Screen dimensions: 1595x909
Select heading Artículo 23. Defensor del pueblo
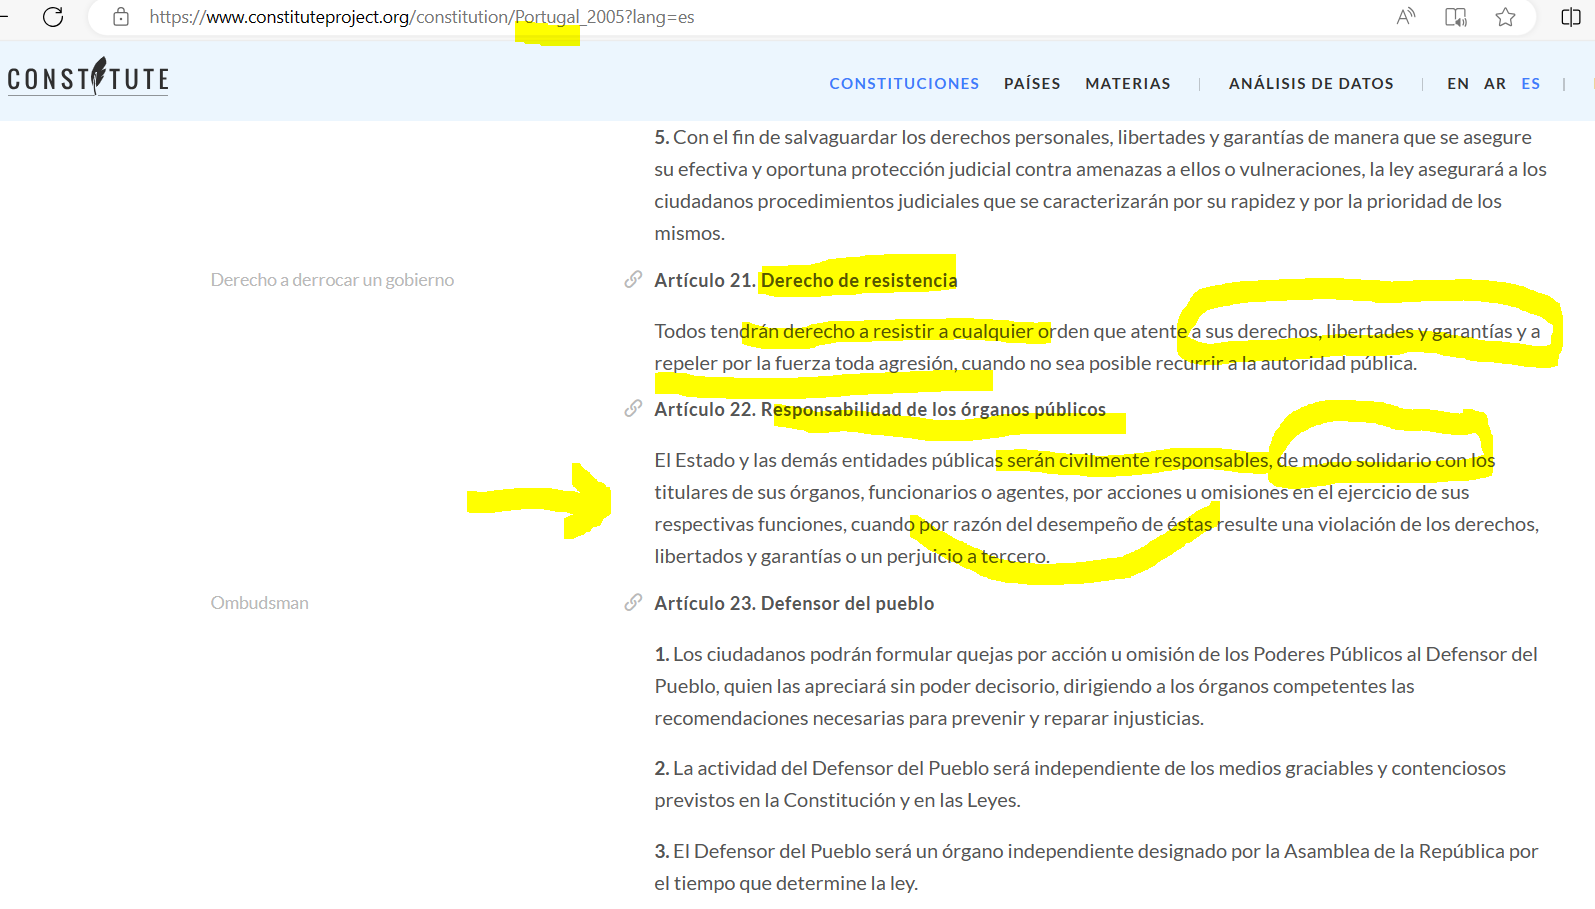tap(794, 603)
